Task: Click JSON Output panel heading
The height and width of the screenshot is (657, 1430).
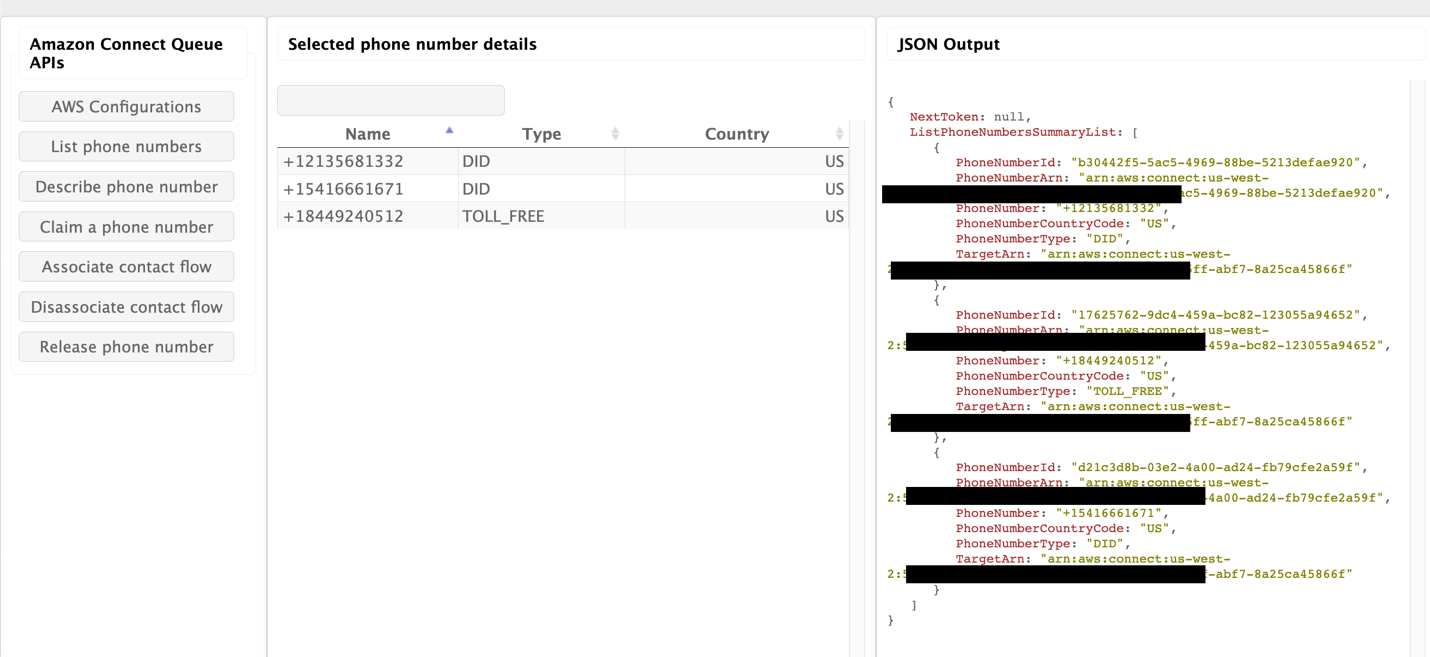Action: tap(949, 44)
